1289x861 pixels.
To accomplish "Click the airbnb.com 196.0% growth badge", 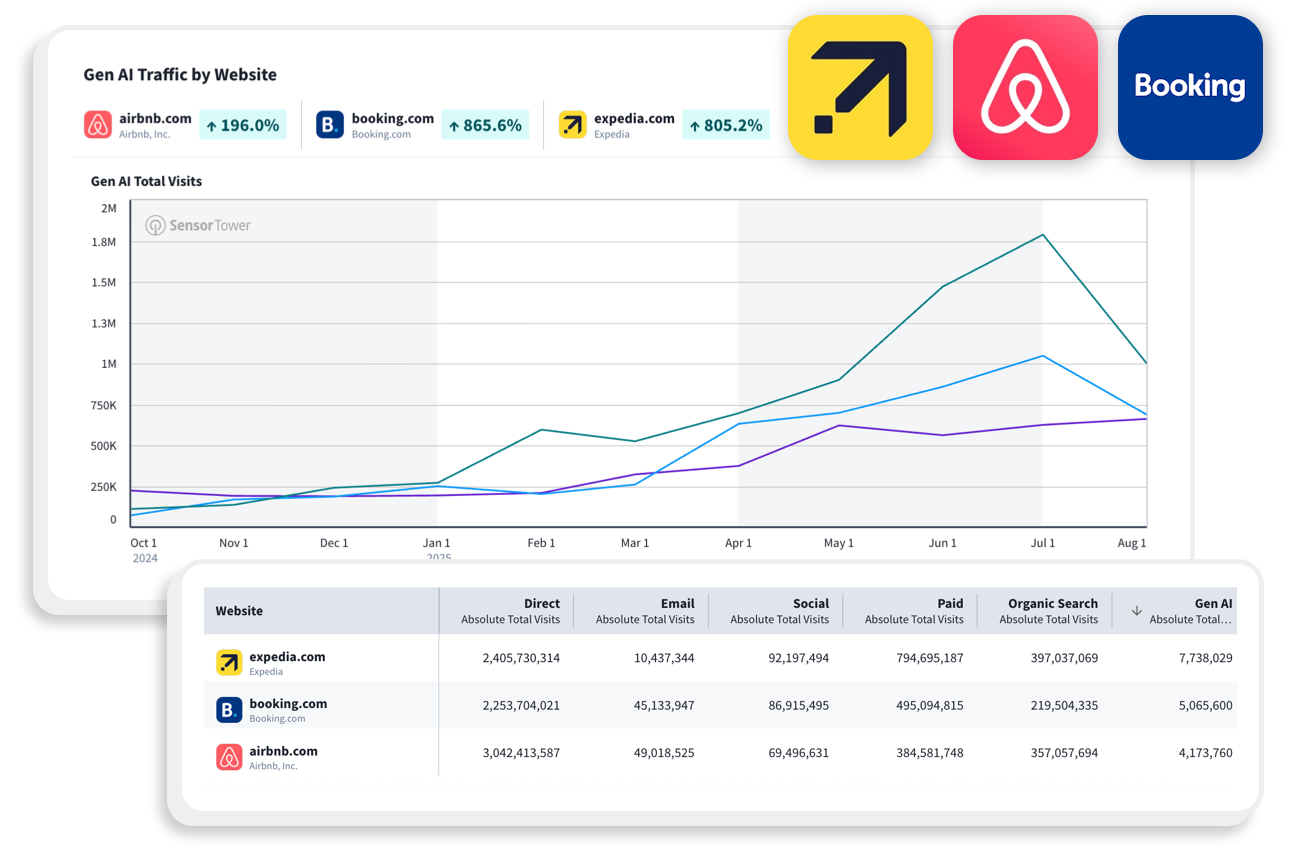I will (243, 125).
